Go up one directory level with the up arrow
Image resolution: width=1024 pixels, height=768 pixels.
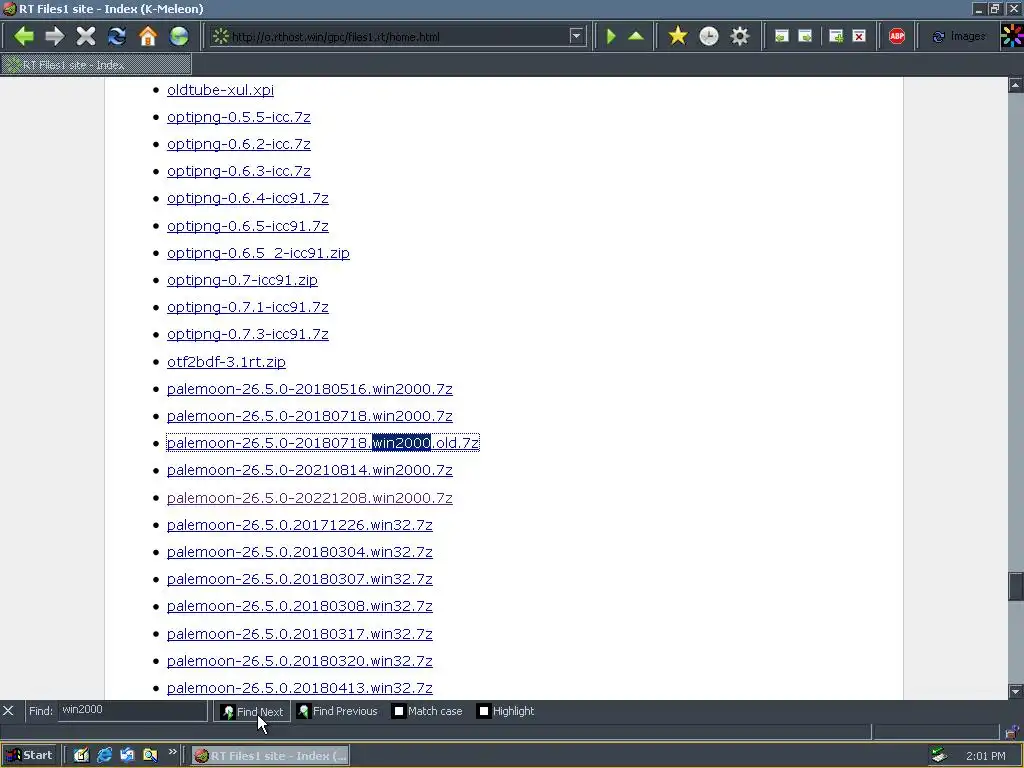click(636, 36)
